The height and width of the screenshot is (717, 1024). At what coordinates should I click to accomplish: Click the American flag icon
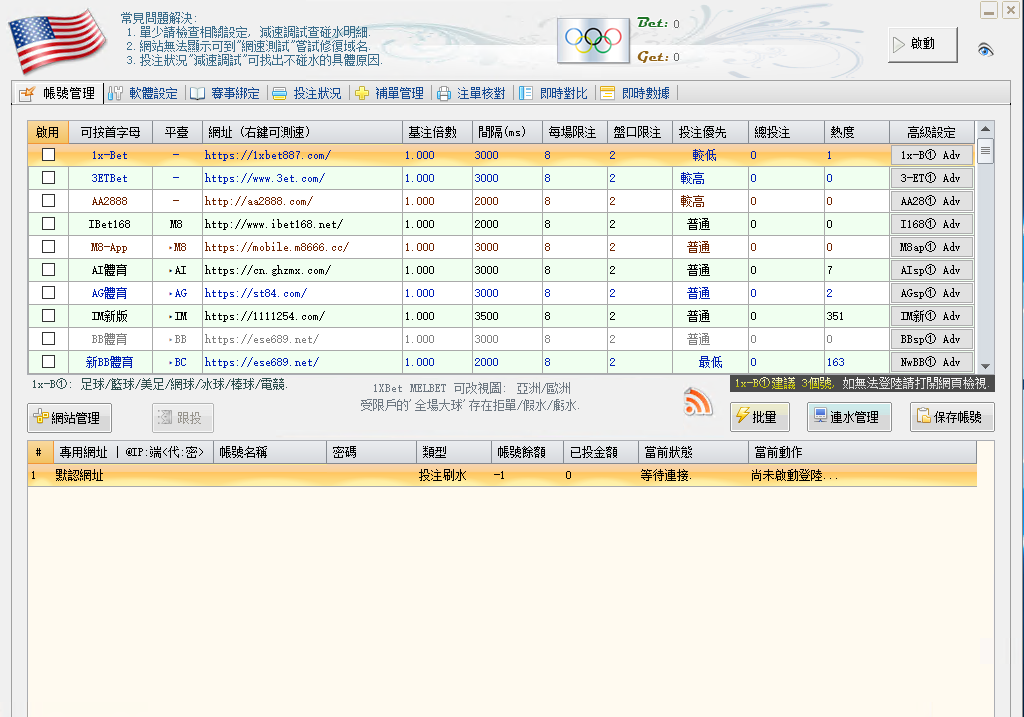[57, 40]
